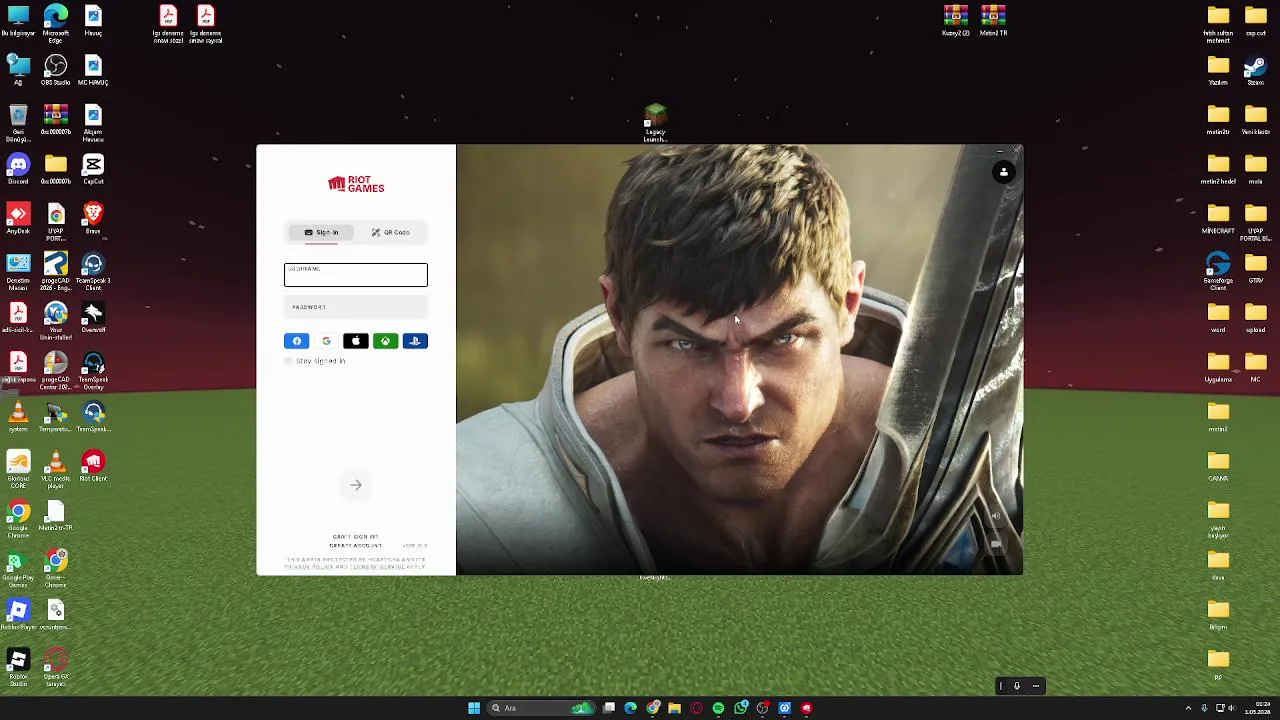Open Spotify from the taskbar

coord(718,708)
